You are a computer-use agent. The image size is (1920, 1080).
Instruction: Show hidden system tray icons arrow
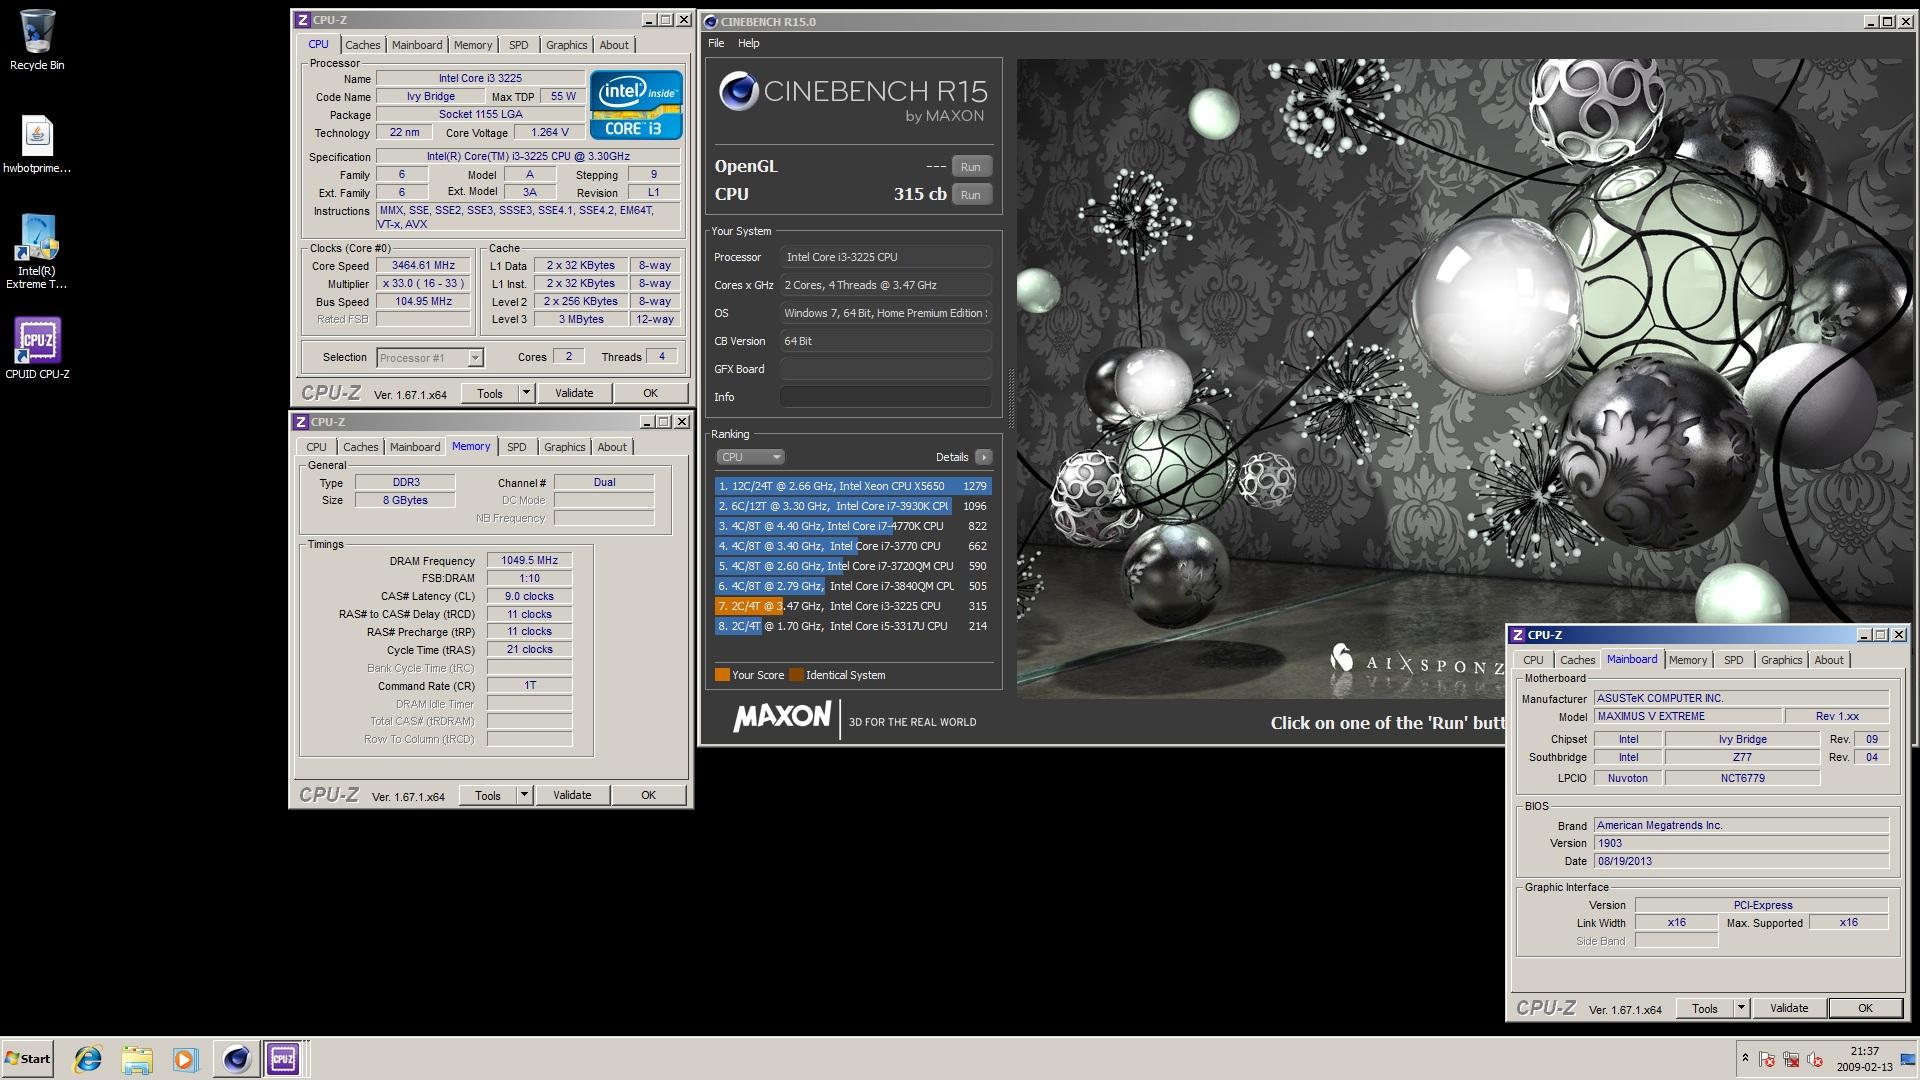coord(1745,1058)
